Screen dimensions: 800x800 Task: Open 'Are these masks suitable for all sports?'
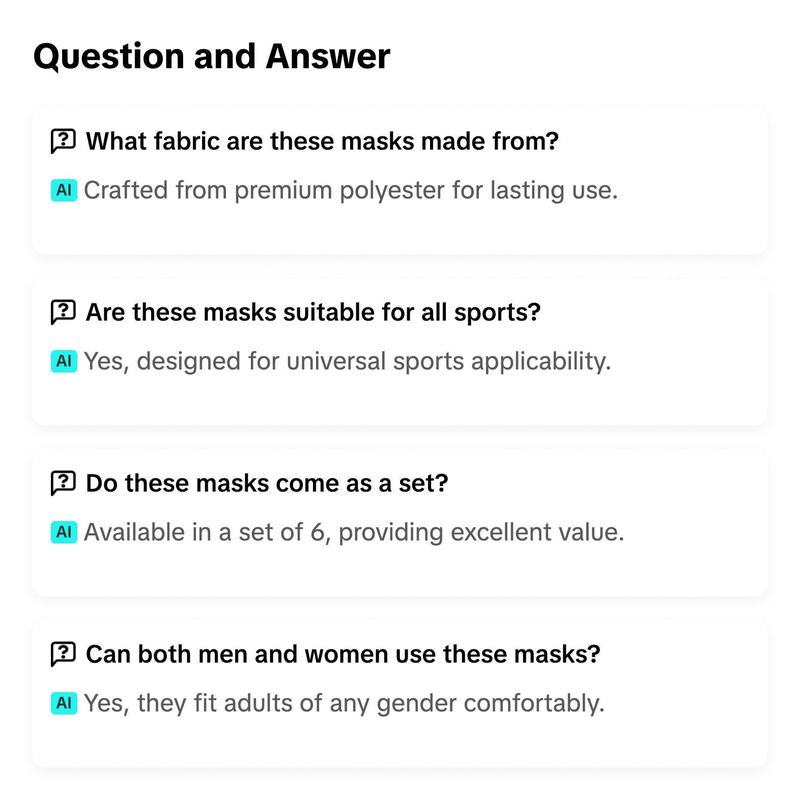click(x=313, y=312)
